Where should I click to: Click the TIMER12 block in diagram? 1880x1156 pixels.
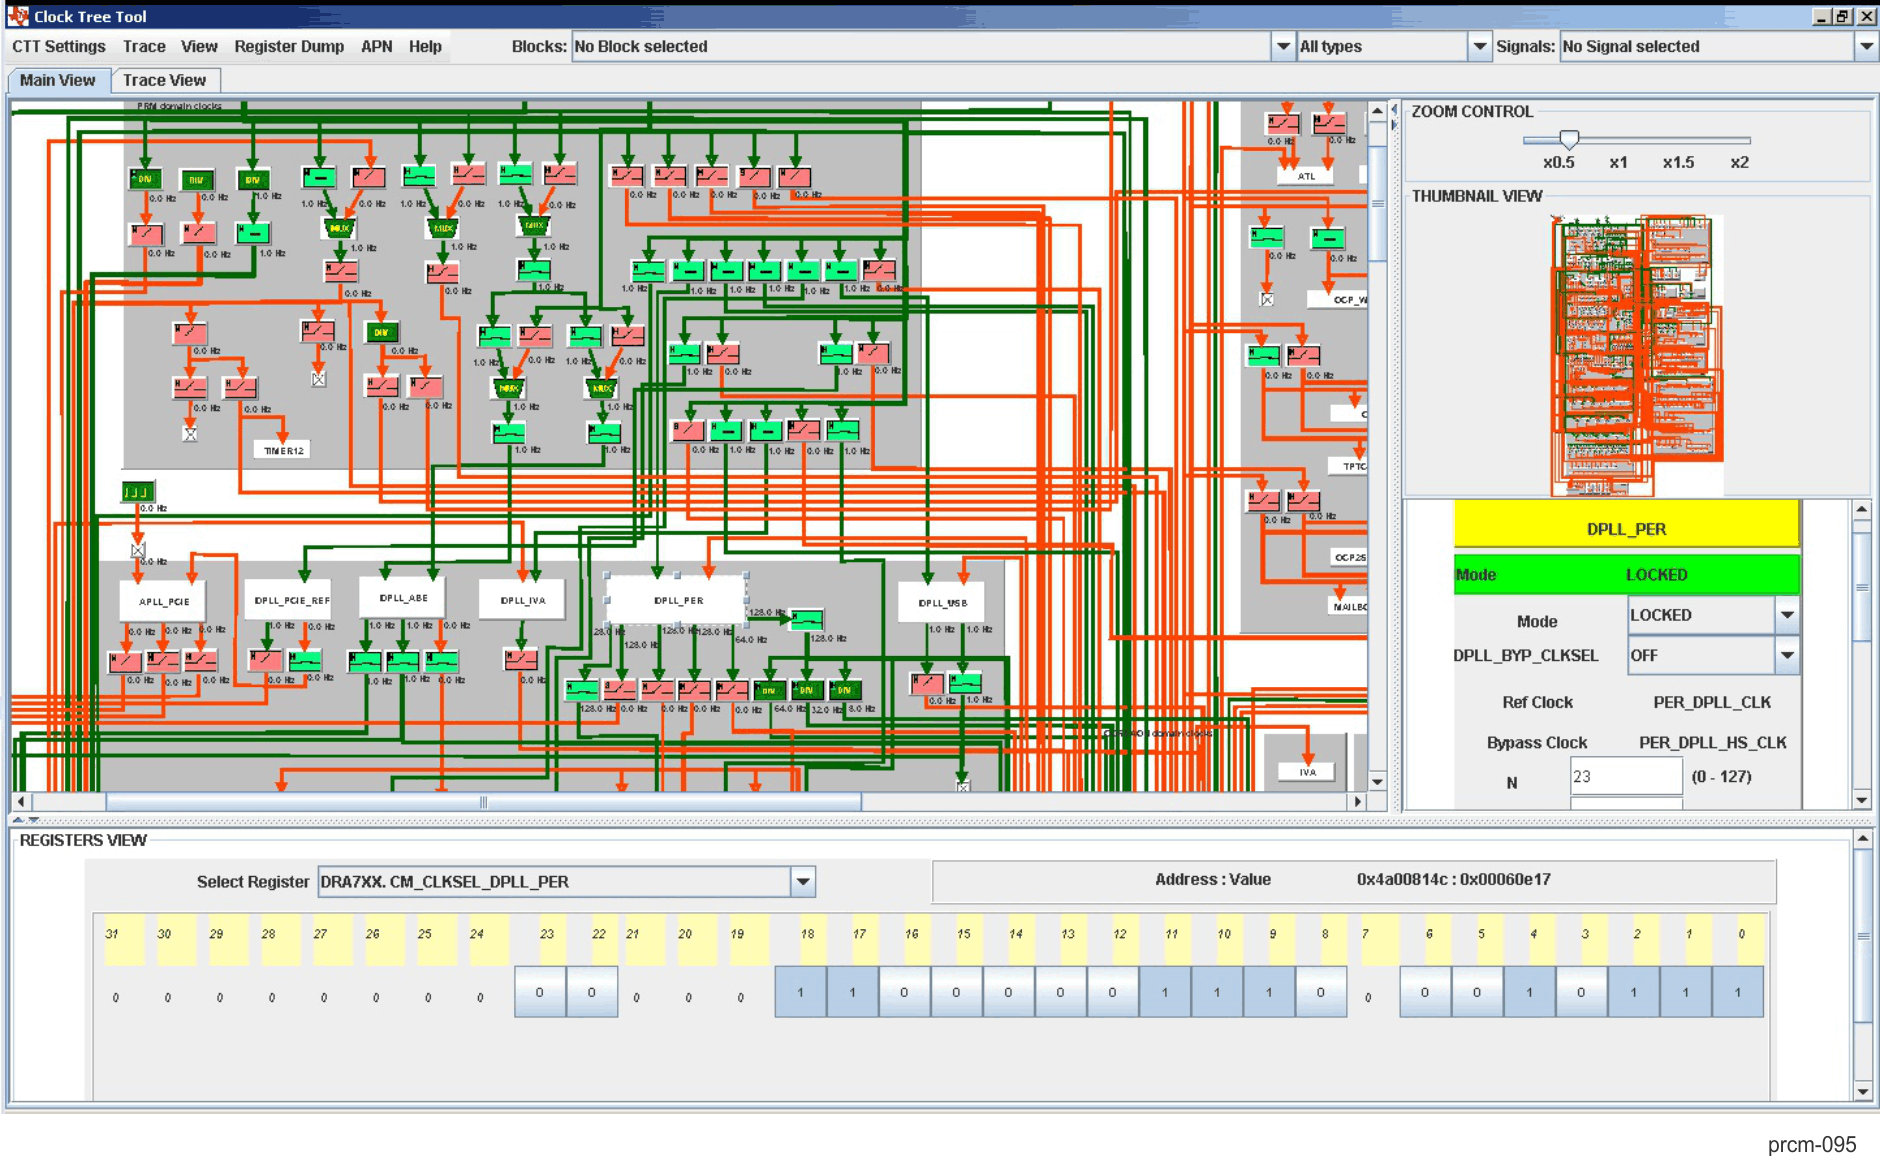tap(283, 450)
